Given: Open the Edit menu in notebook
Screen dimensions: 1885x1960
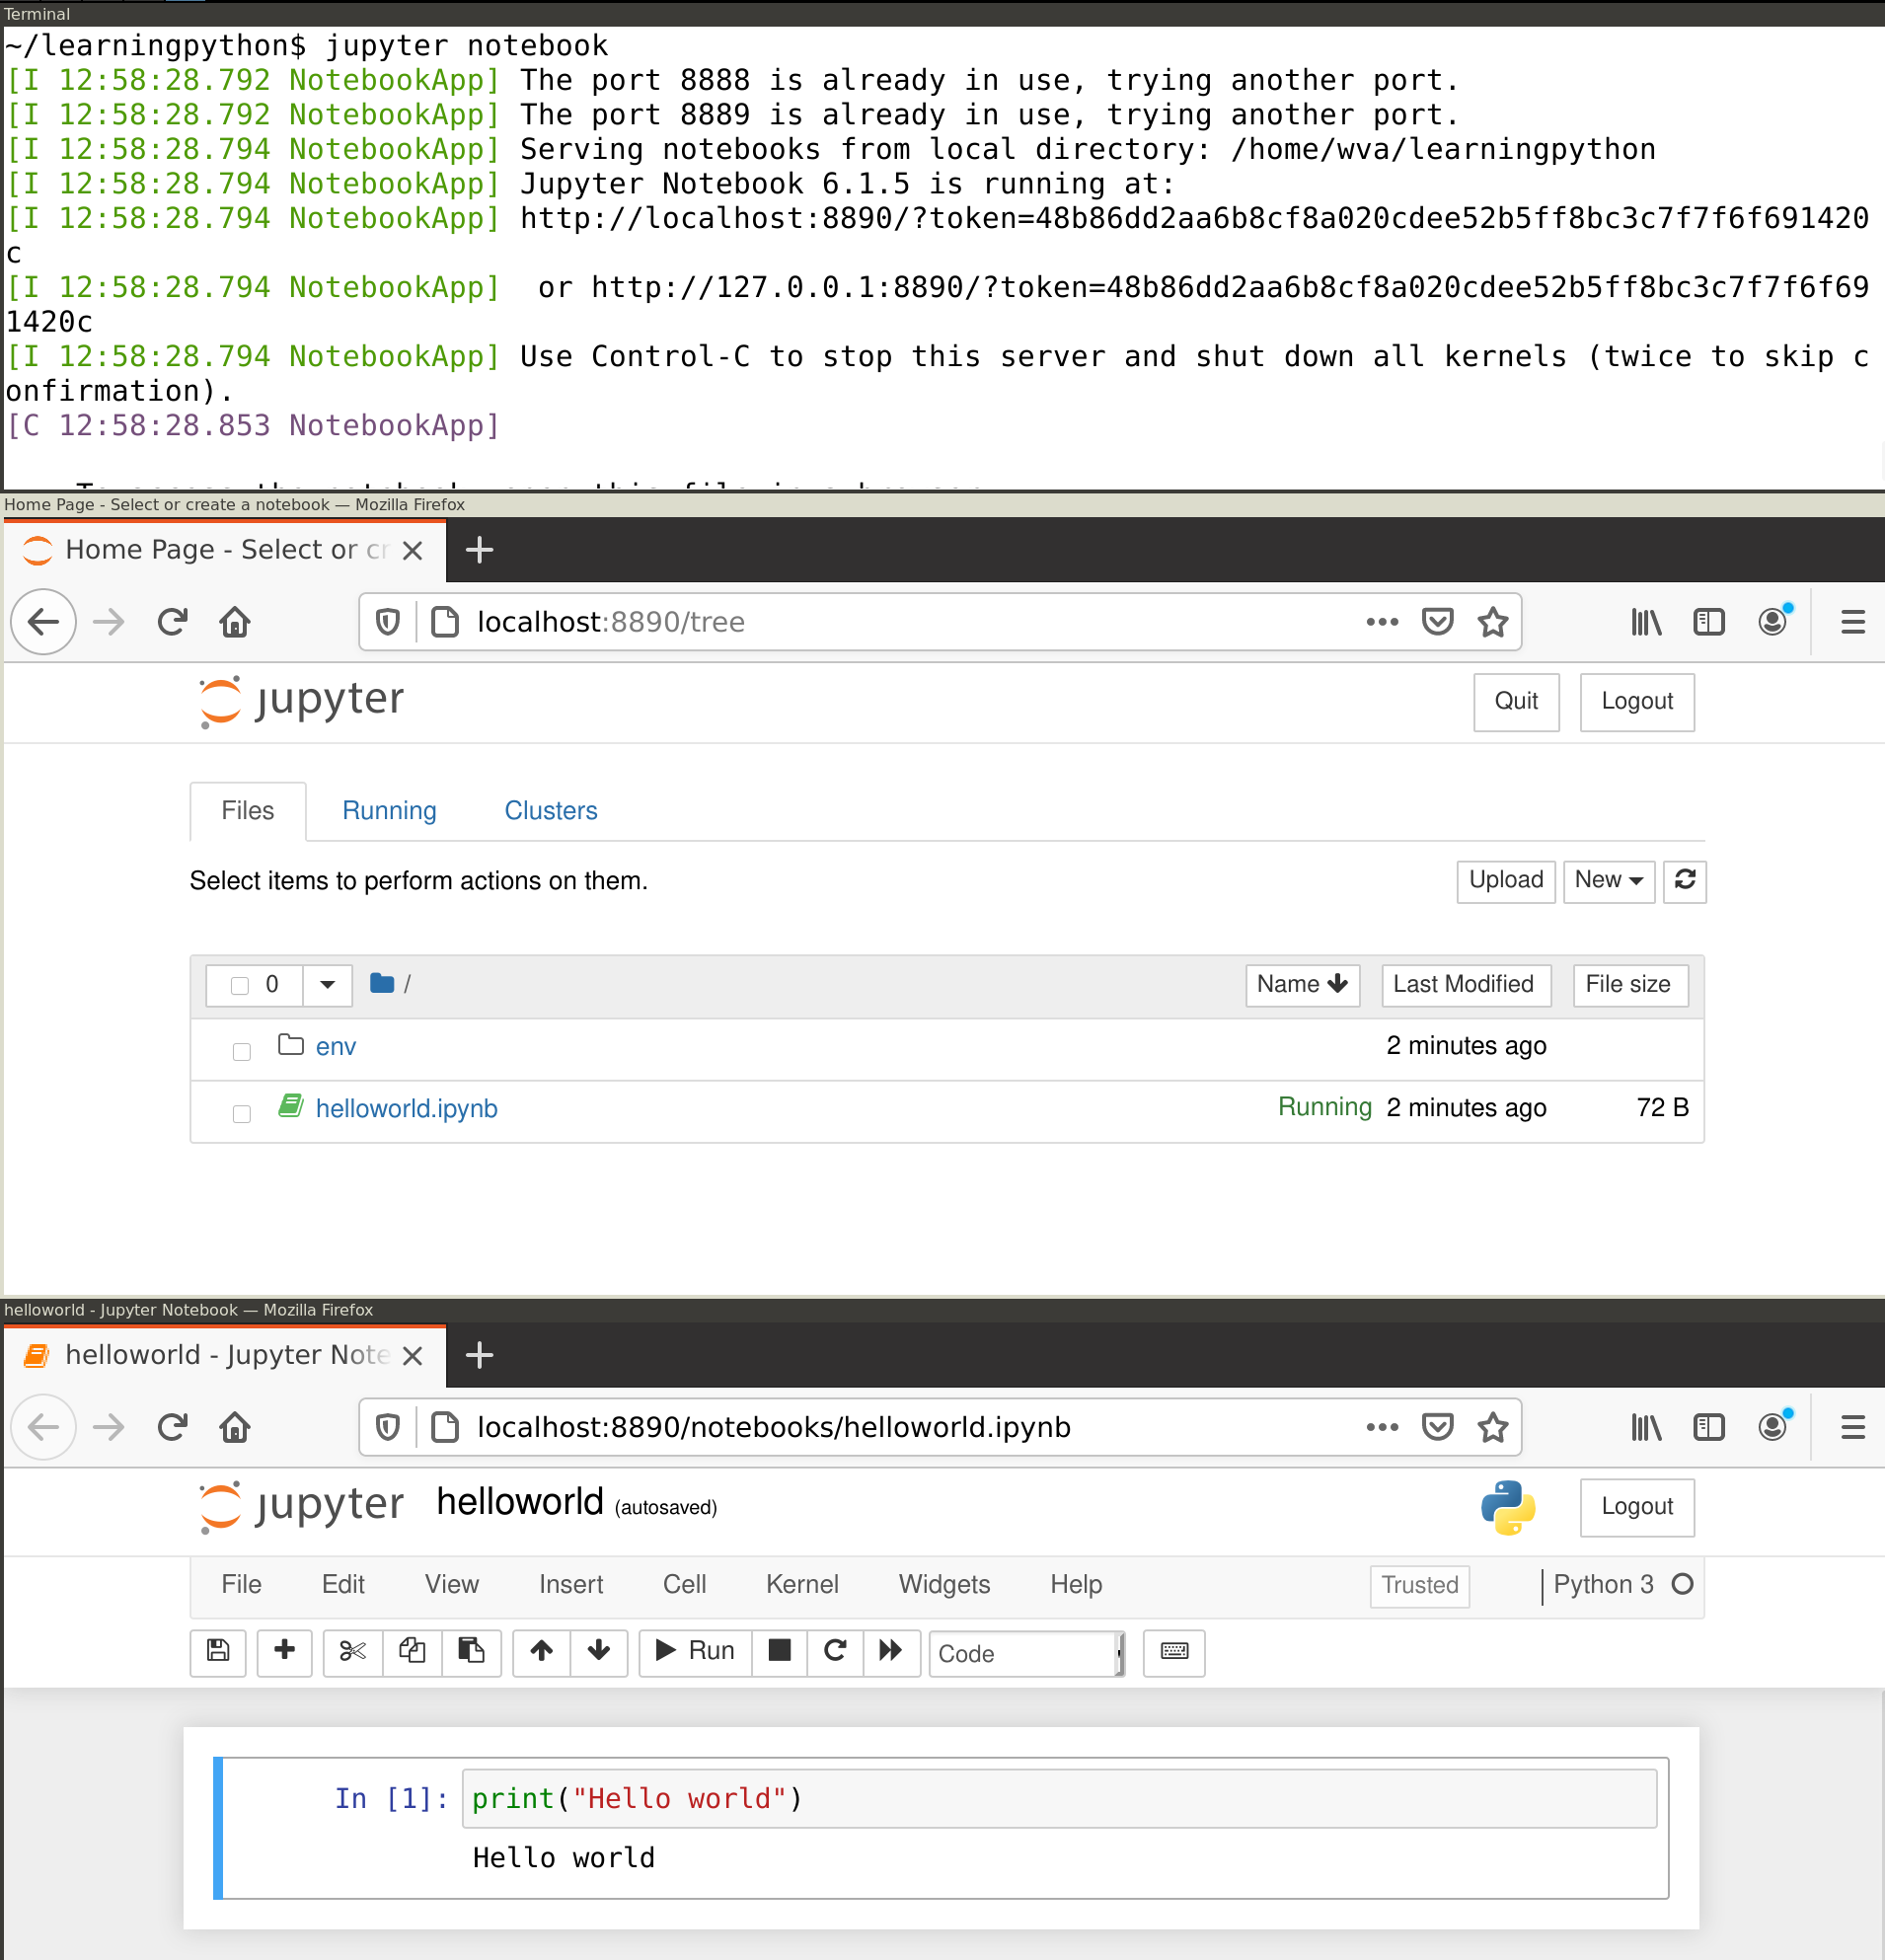Looking at the screenshot, I should (x=343, y=1584).
